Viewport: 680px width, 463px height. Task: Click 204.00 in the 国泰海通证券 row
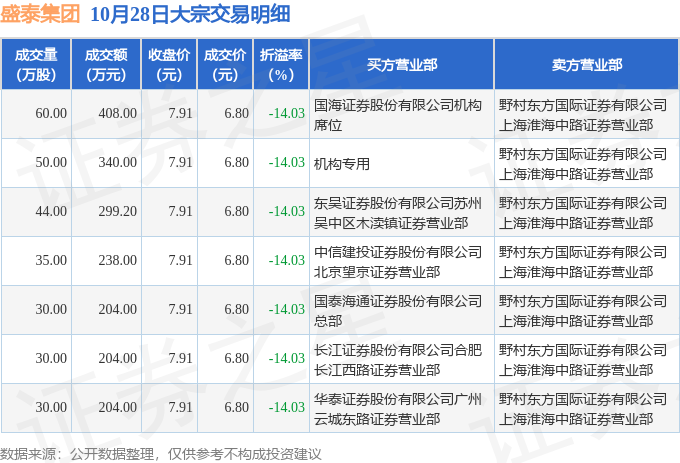pos(118,310)
